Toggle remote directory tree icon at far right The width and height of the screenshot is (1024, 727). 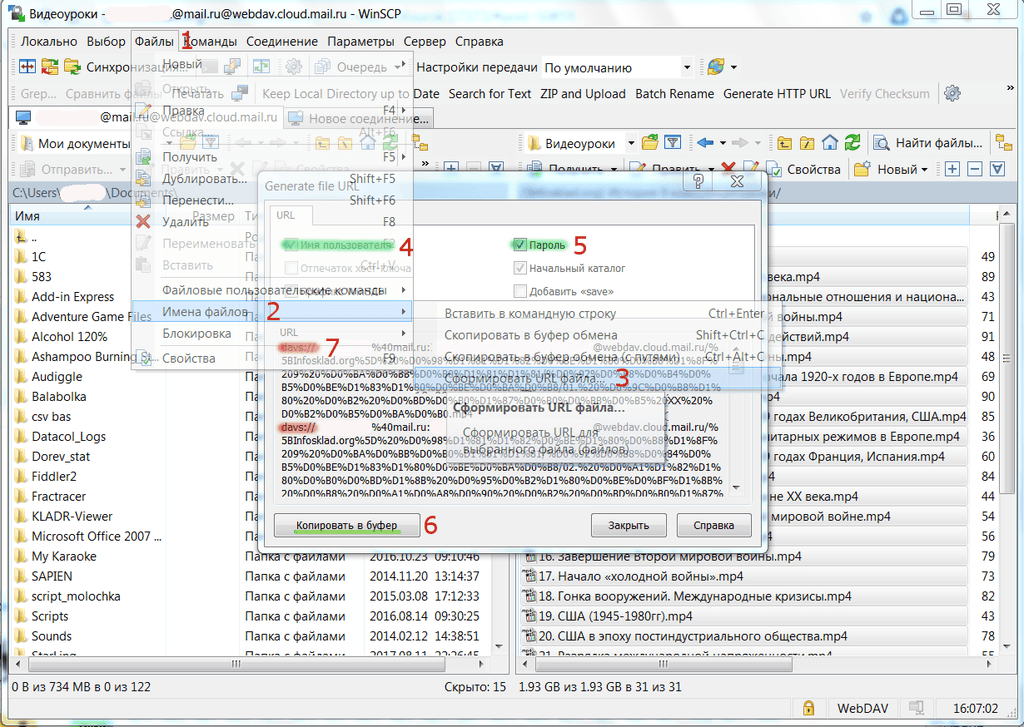(1003, 142)
